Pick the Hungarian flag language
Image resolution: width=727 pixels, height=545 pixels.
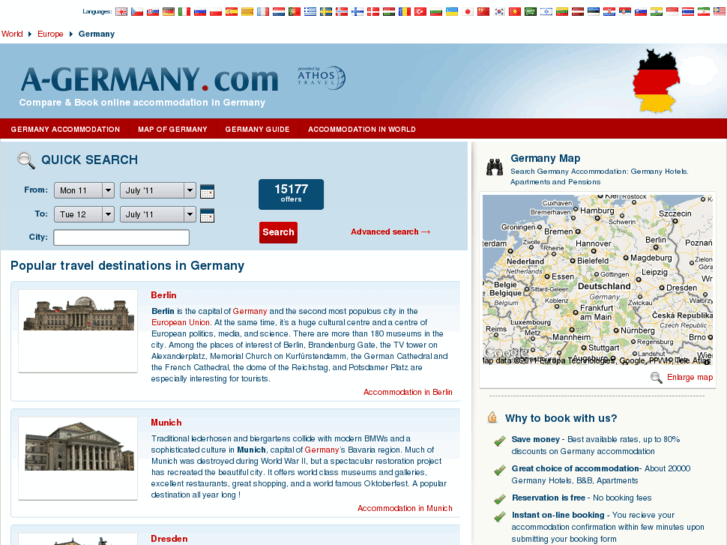389,12
